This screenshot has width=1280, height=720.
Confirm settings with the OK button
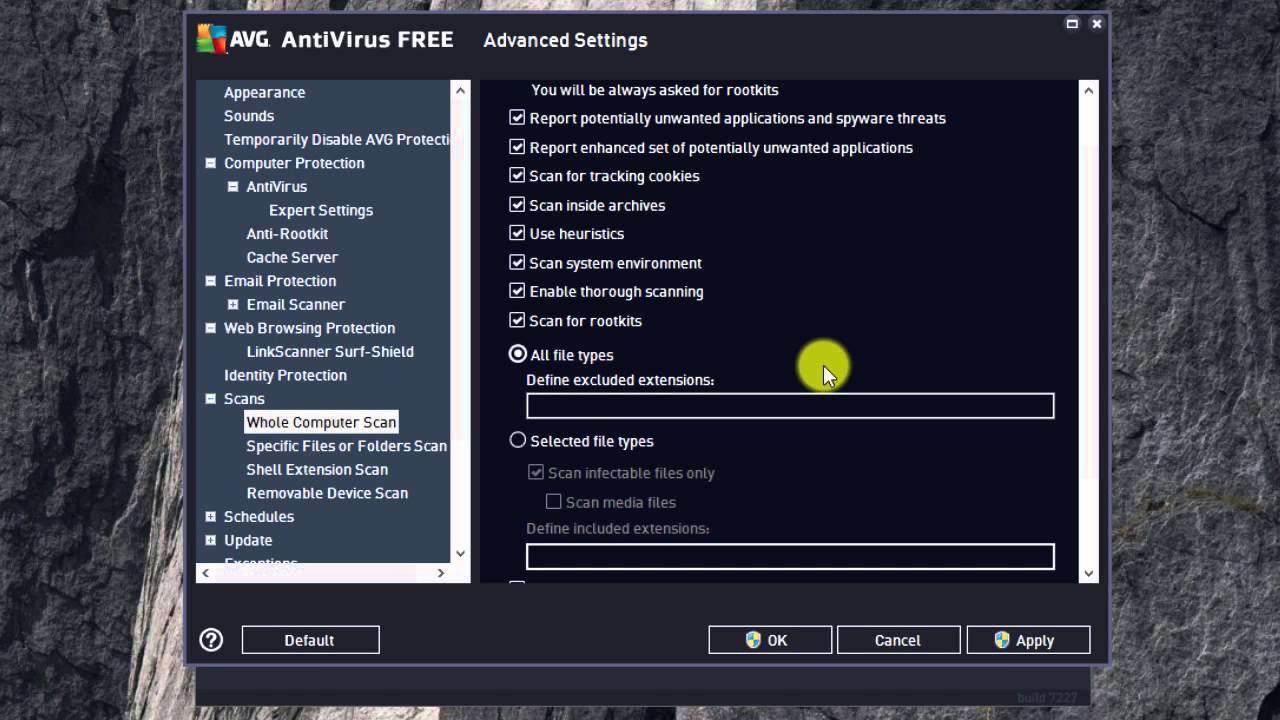click(770, 640)
